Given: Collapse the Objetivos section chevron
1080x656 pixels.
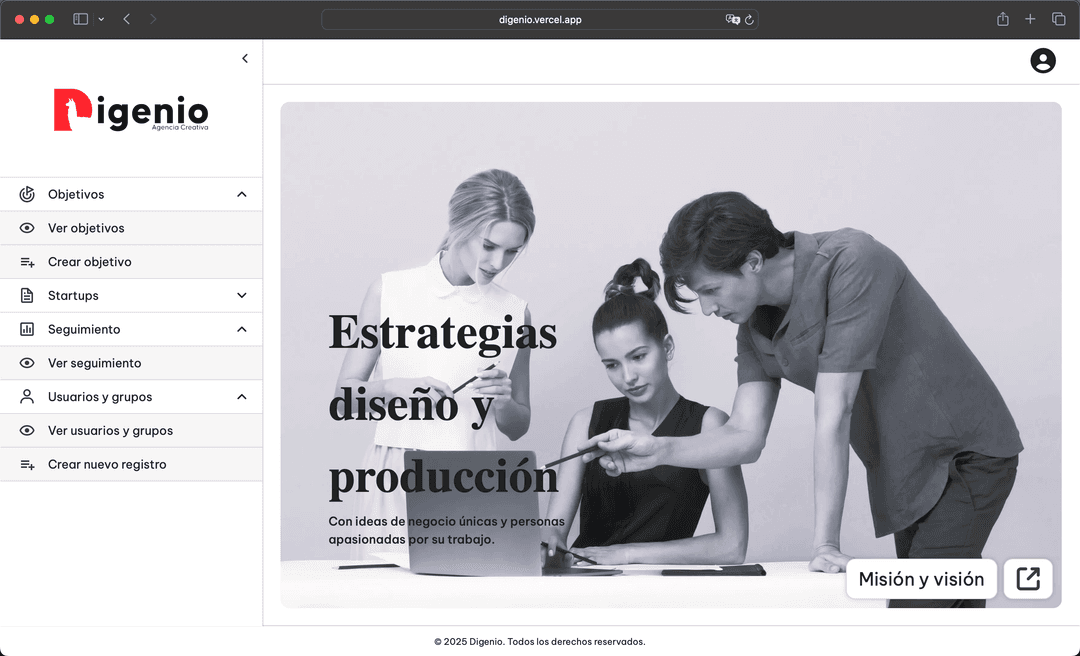Looking at the screenshot, I should (x=242, y=195).
